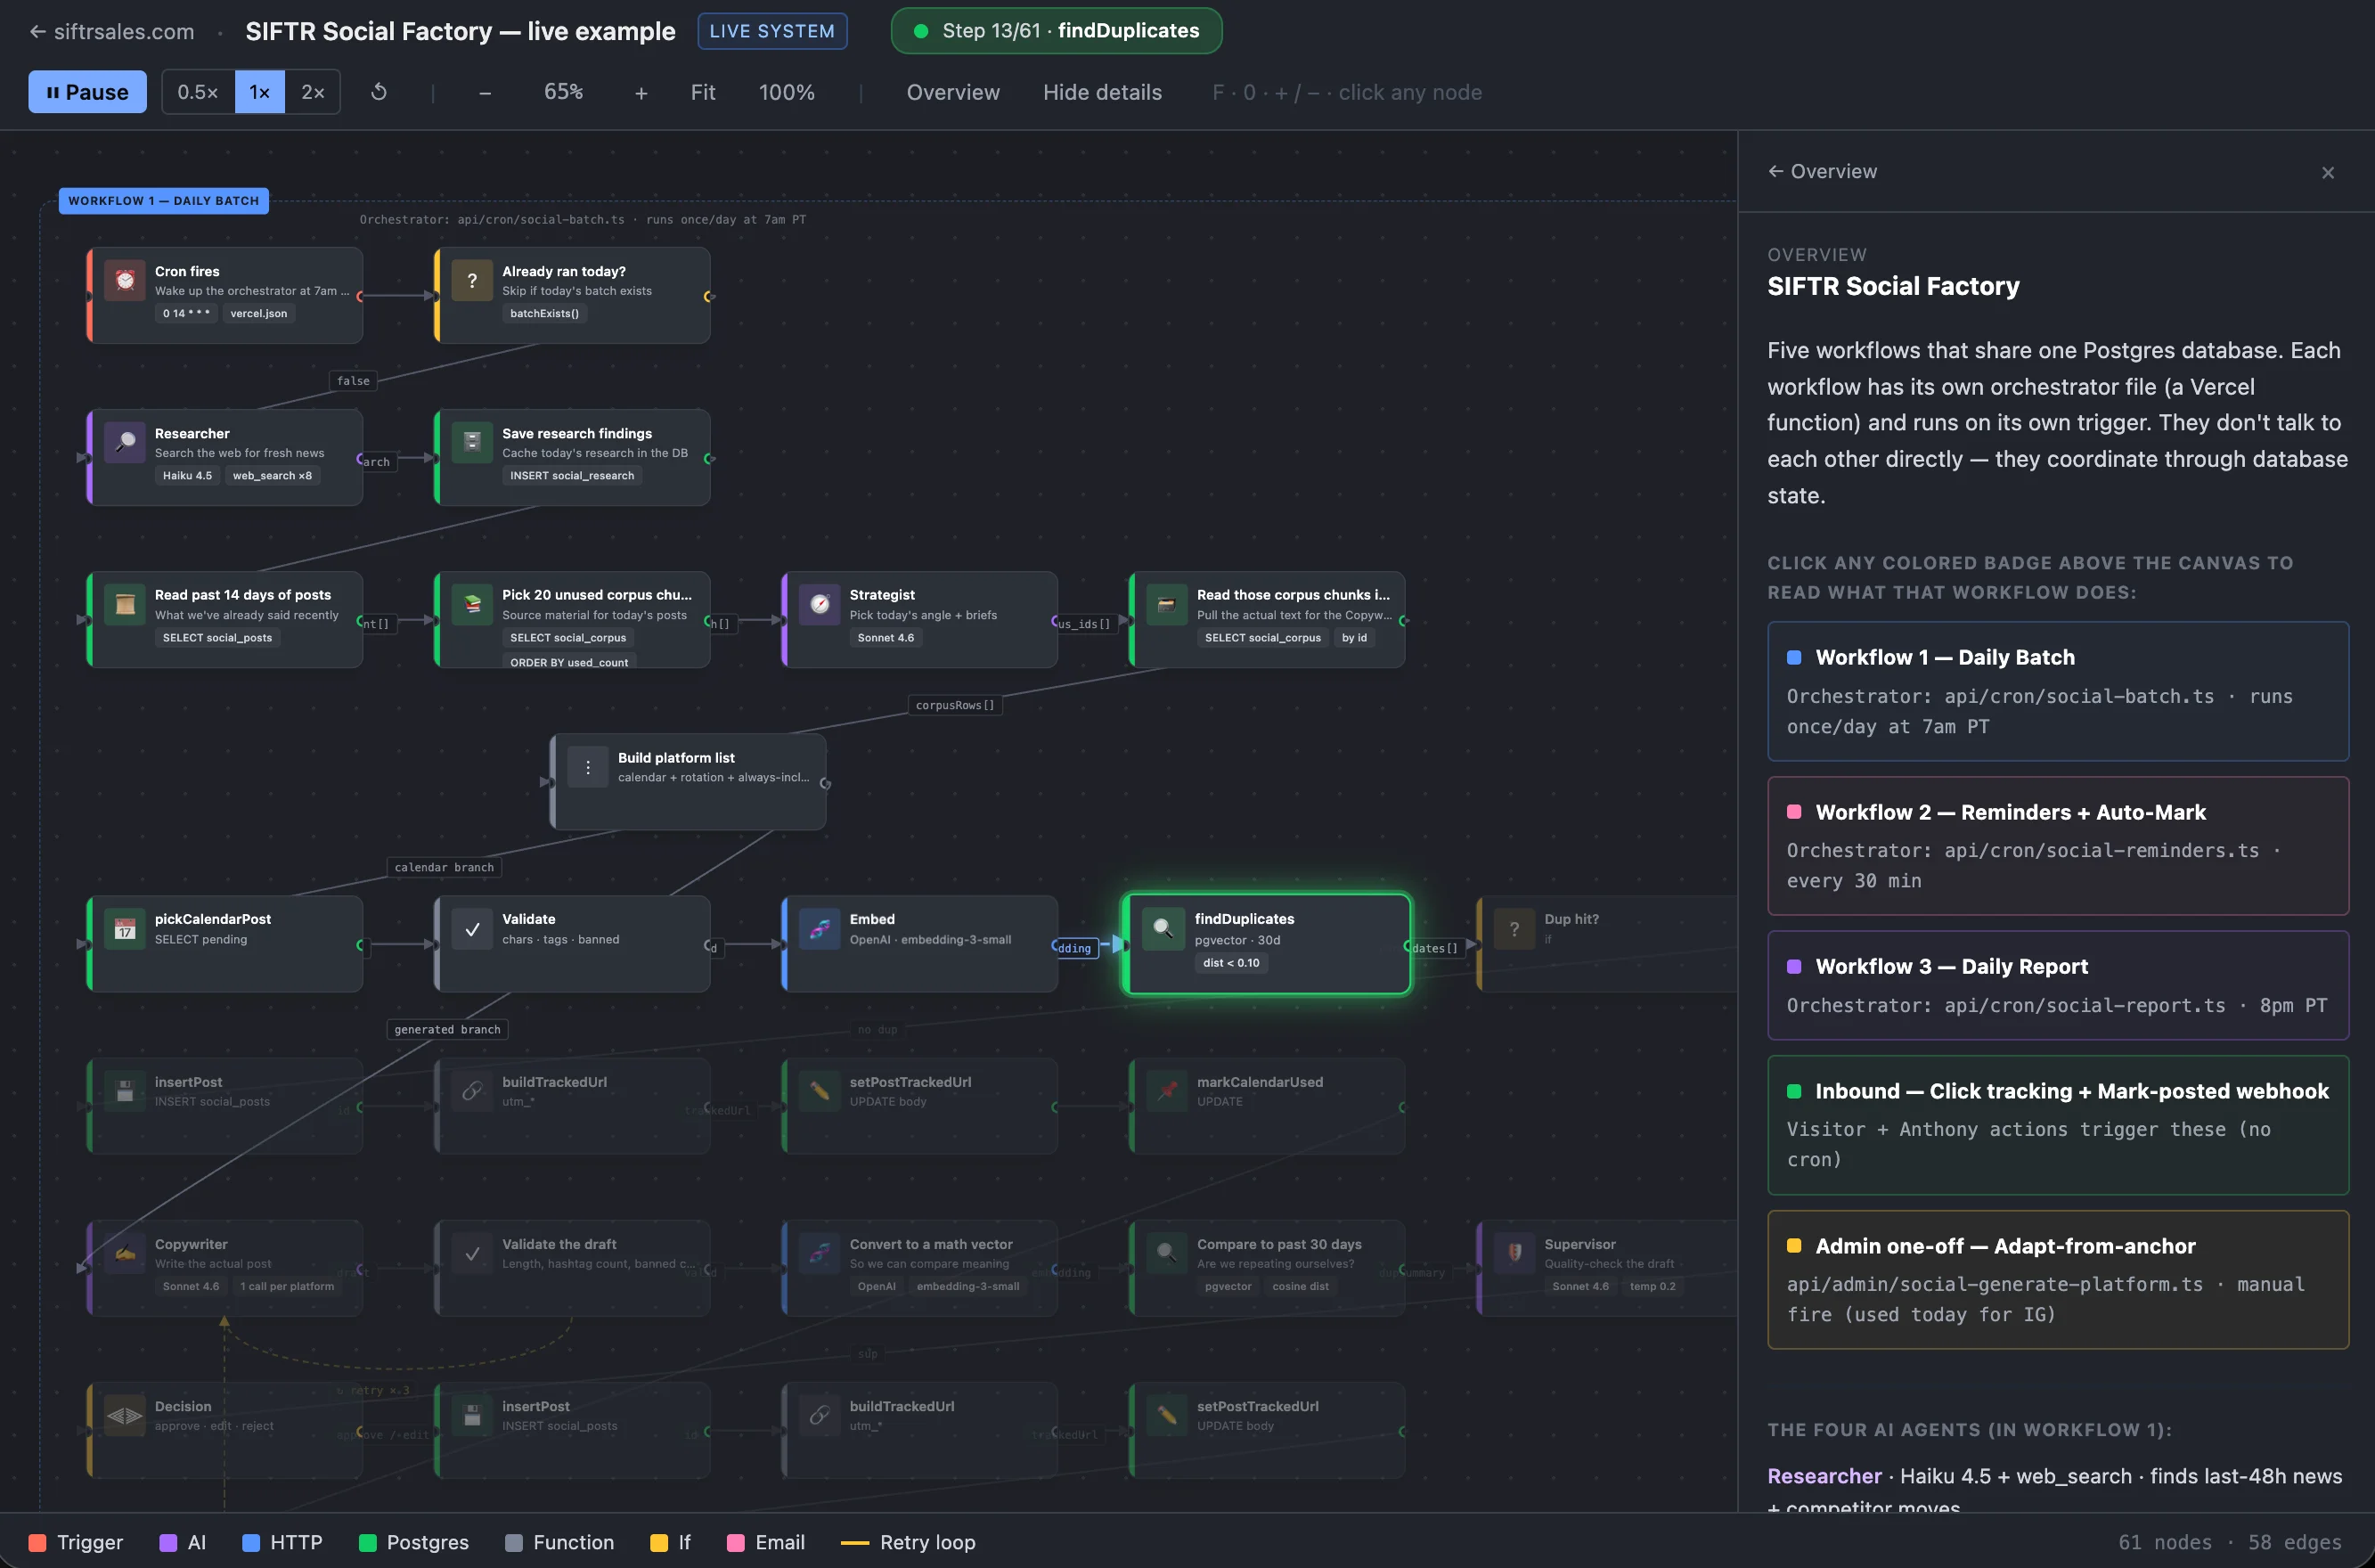Click the 'calendar branch' edge label
The height and width of the screenshot is (1568, 2375).
coord(444,867)
